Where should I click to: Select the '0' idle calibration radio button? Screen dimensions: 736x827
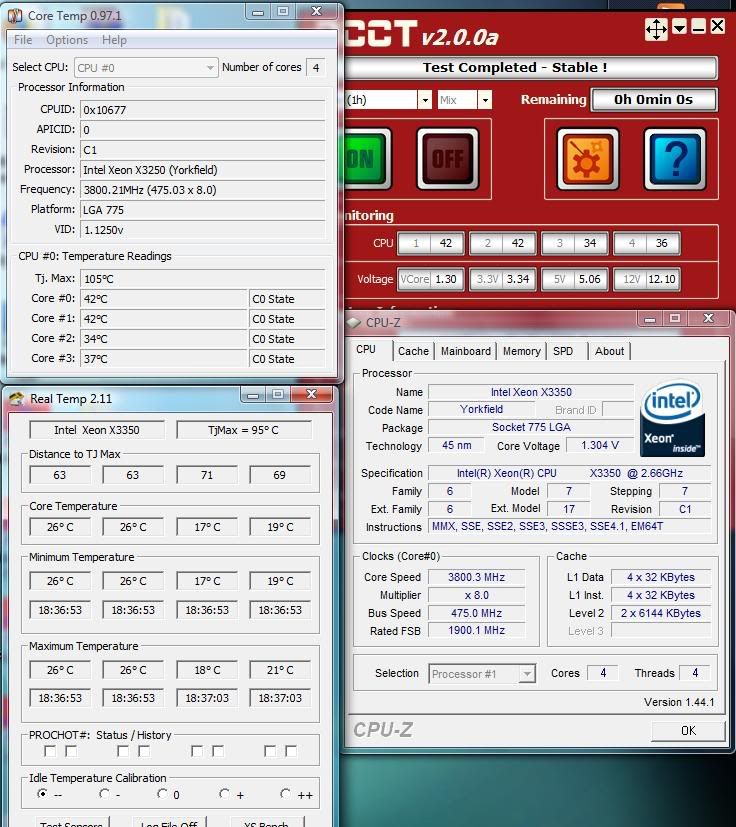[162, 793]
